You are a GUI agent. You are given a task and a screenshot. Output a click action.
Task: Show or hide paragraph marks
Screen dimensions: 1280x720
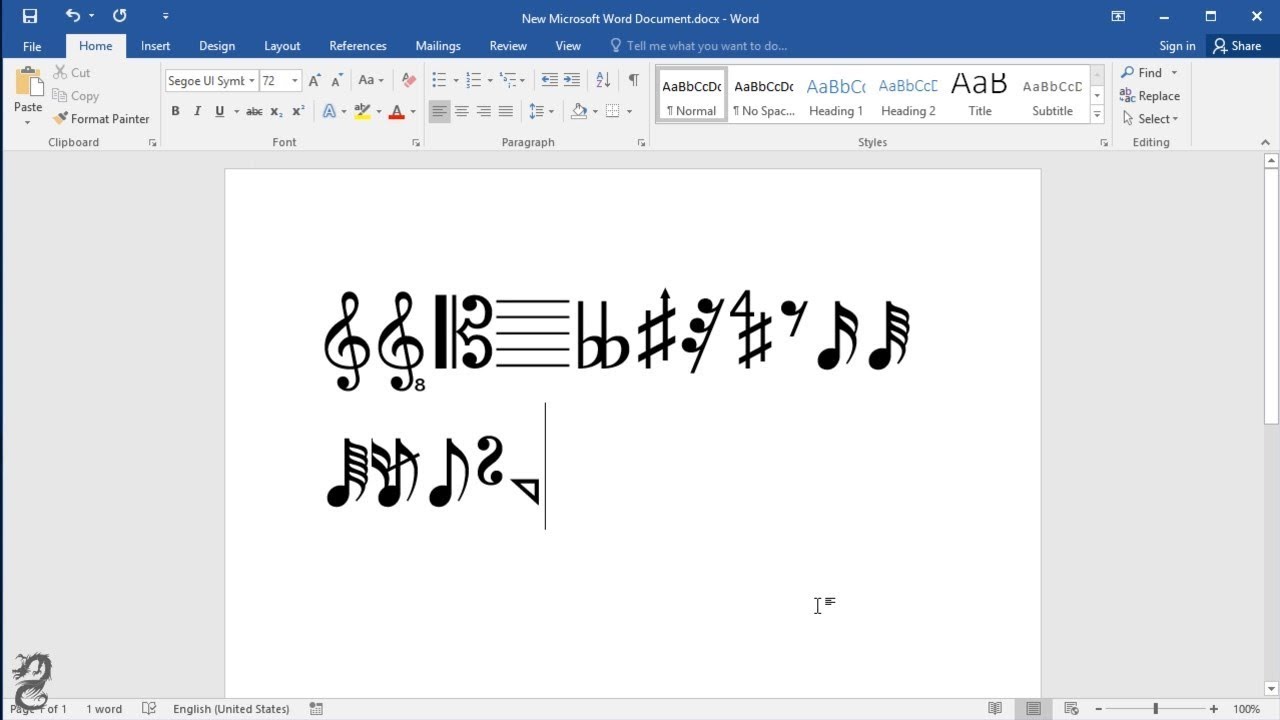pyautogui.click(x=633, y=81)
